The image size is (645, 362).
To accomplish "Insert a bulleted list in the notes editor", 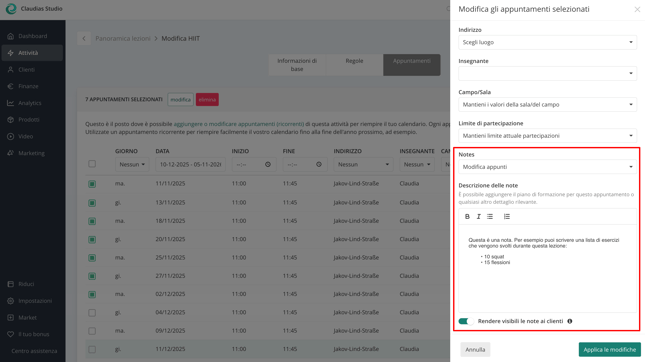I will click(490, 216).
